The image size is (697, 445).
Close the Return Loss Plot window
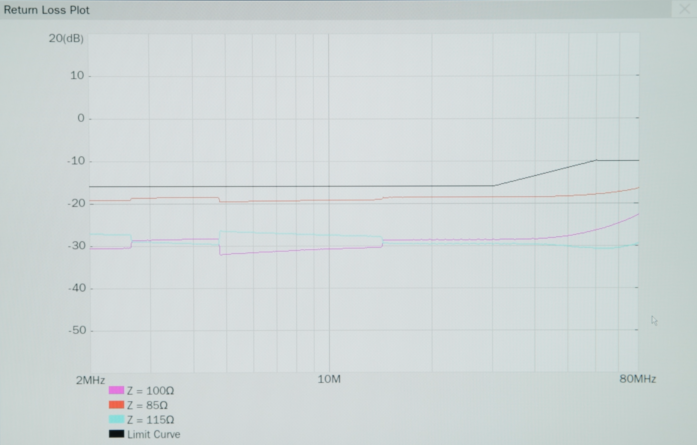click(685, 8)
